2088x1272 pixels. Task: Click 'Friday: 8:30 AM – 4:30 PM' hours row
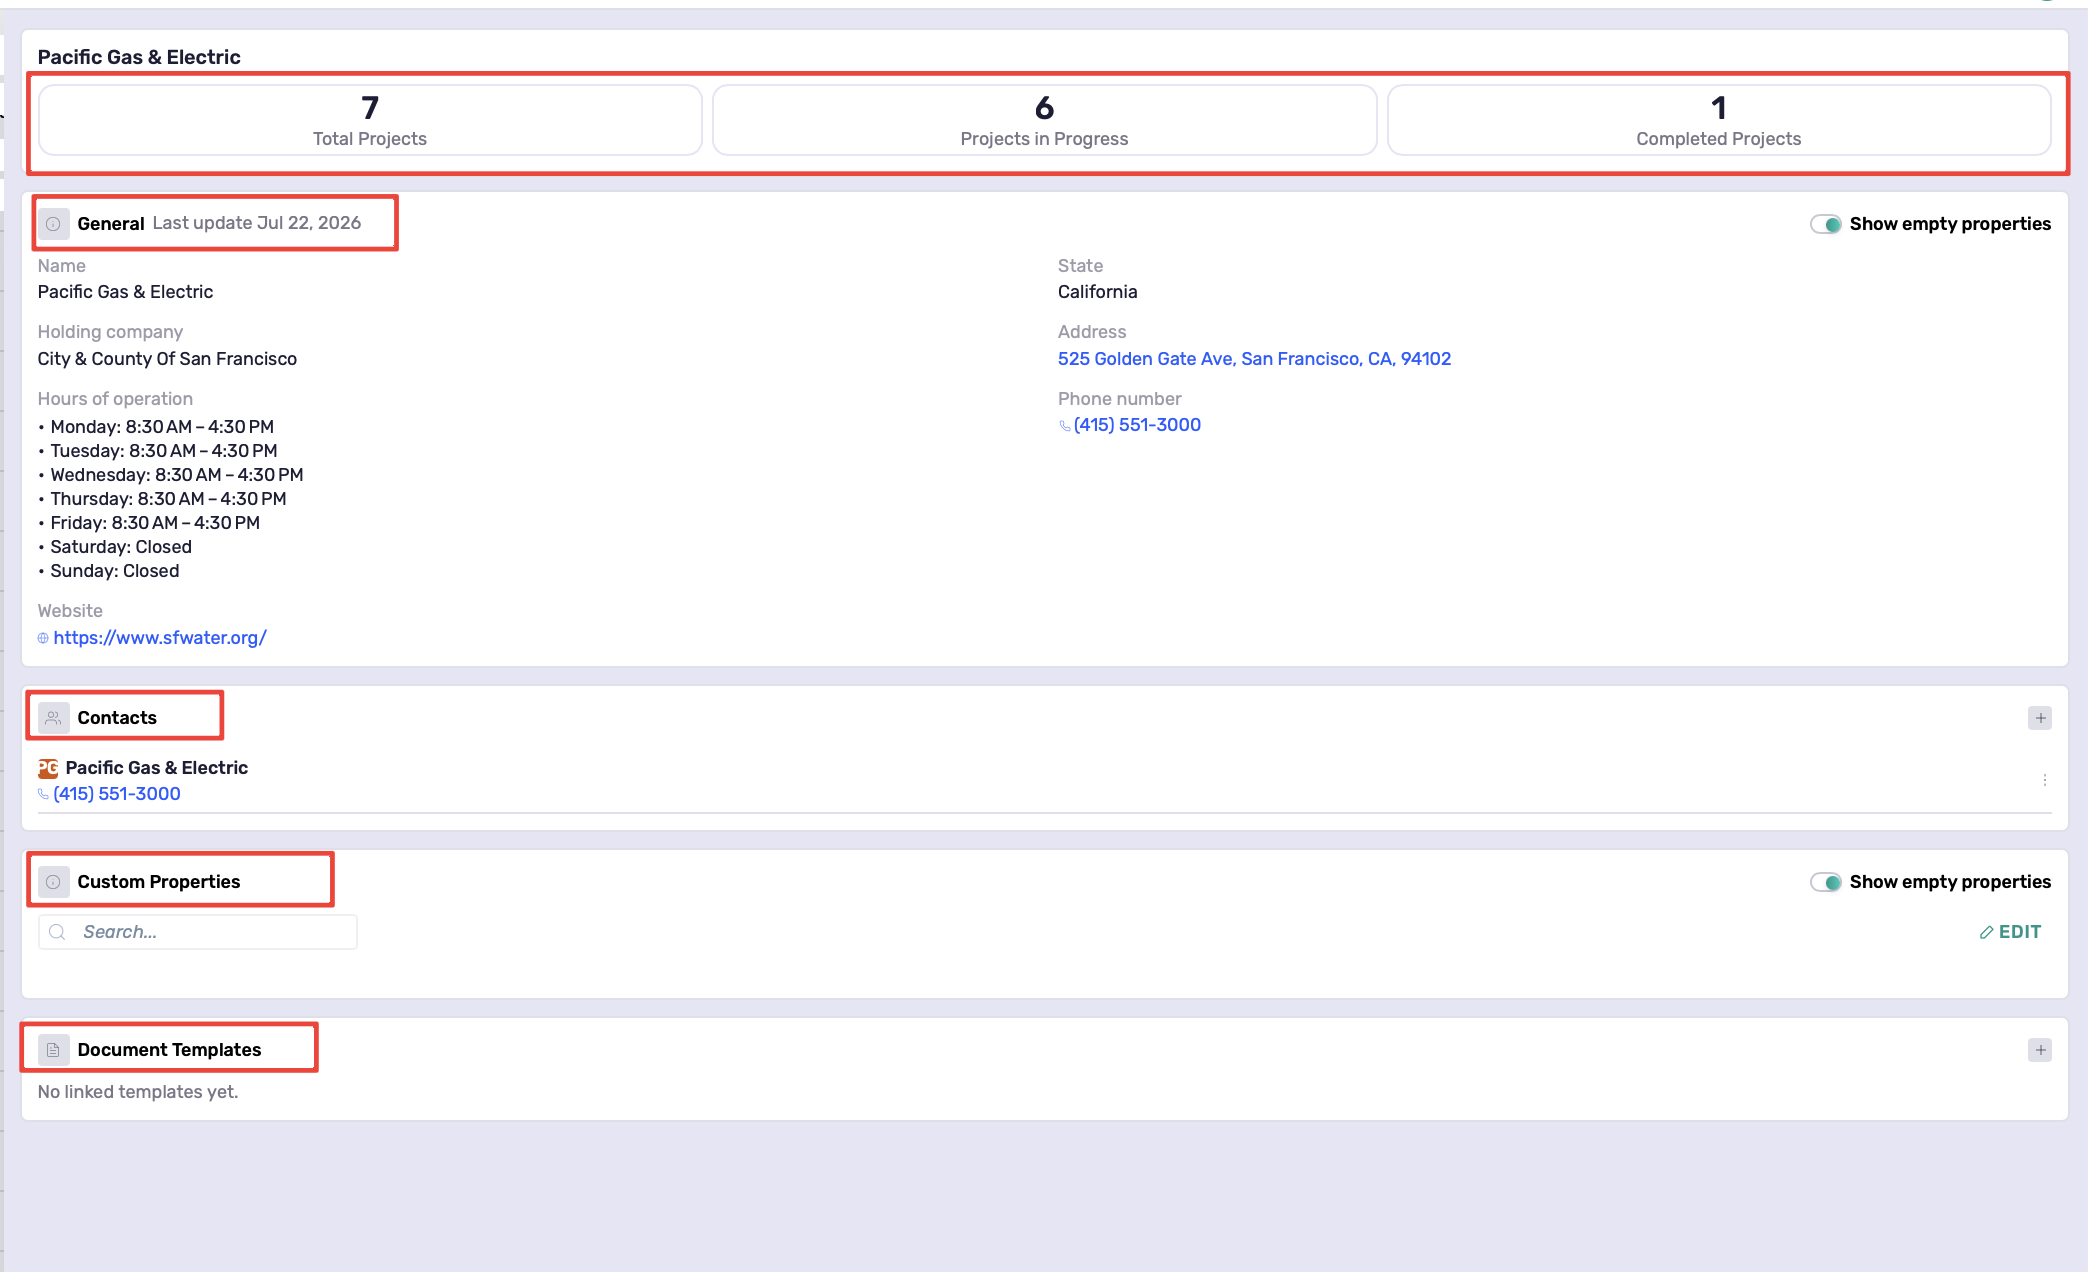pos(155,523)
